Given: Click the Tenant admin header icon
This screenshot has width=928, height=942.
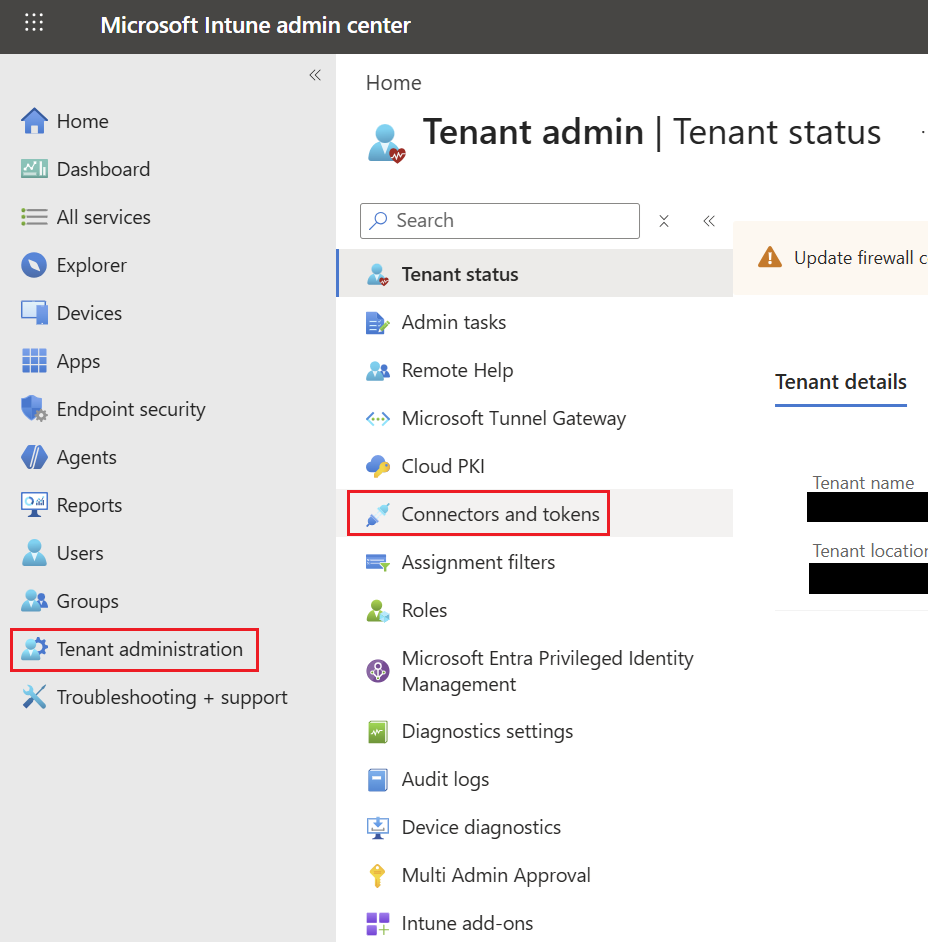Looking at the screenshot, I should [x=386, y=143].
